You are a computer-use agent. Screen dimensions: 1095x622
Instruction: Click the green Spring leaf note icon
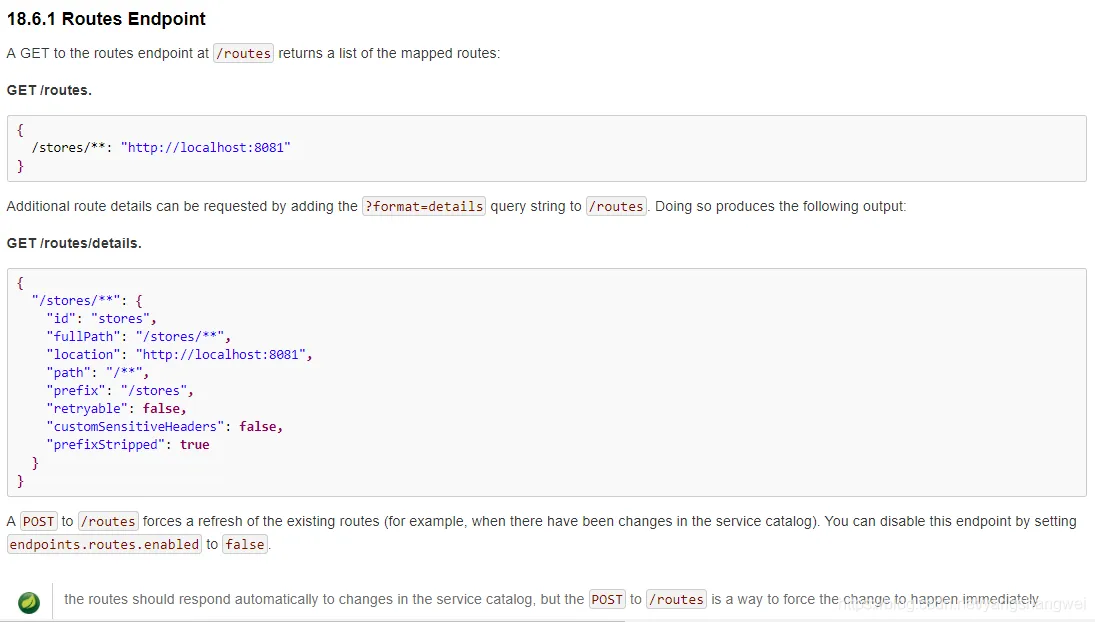click(x=29, y=602)
